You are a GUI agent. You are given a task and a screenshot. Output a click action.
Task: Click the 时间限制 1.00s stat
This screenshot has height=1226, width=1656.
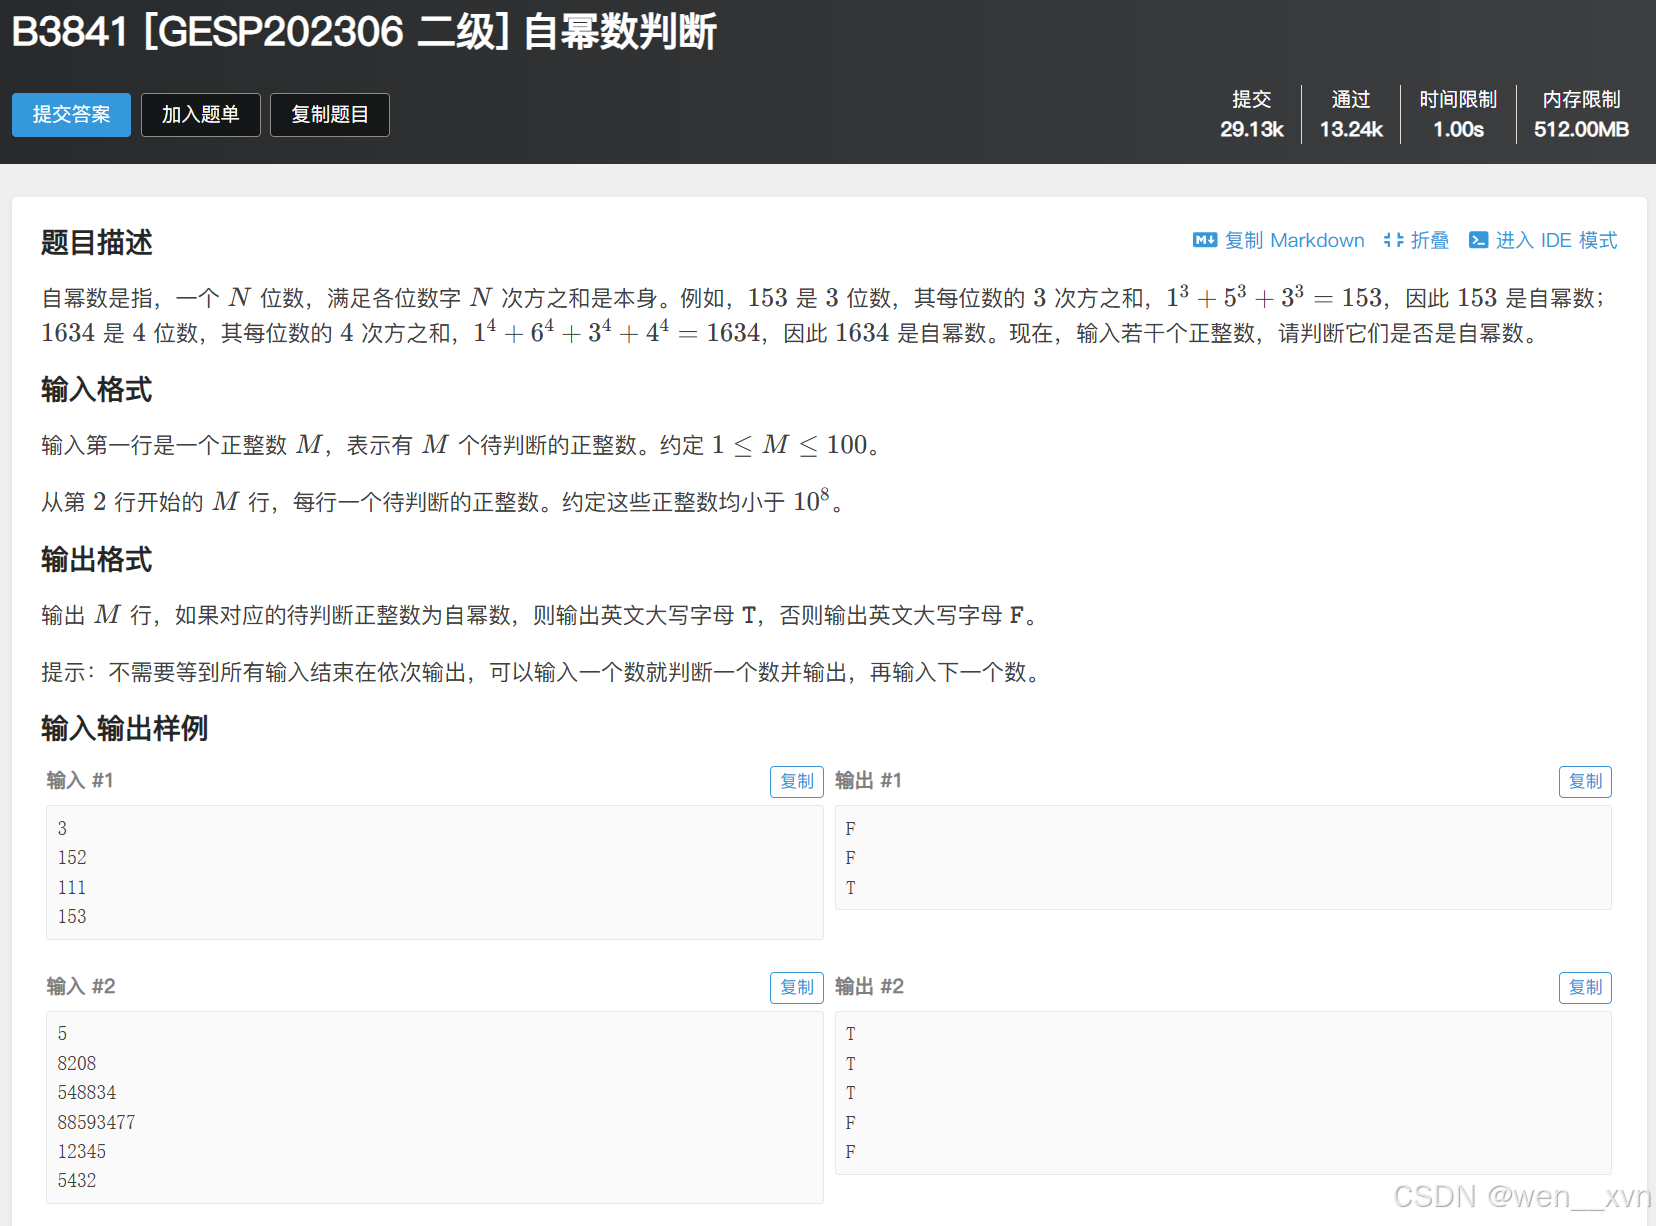[1458, 114]
